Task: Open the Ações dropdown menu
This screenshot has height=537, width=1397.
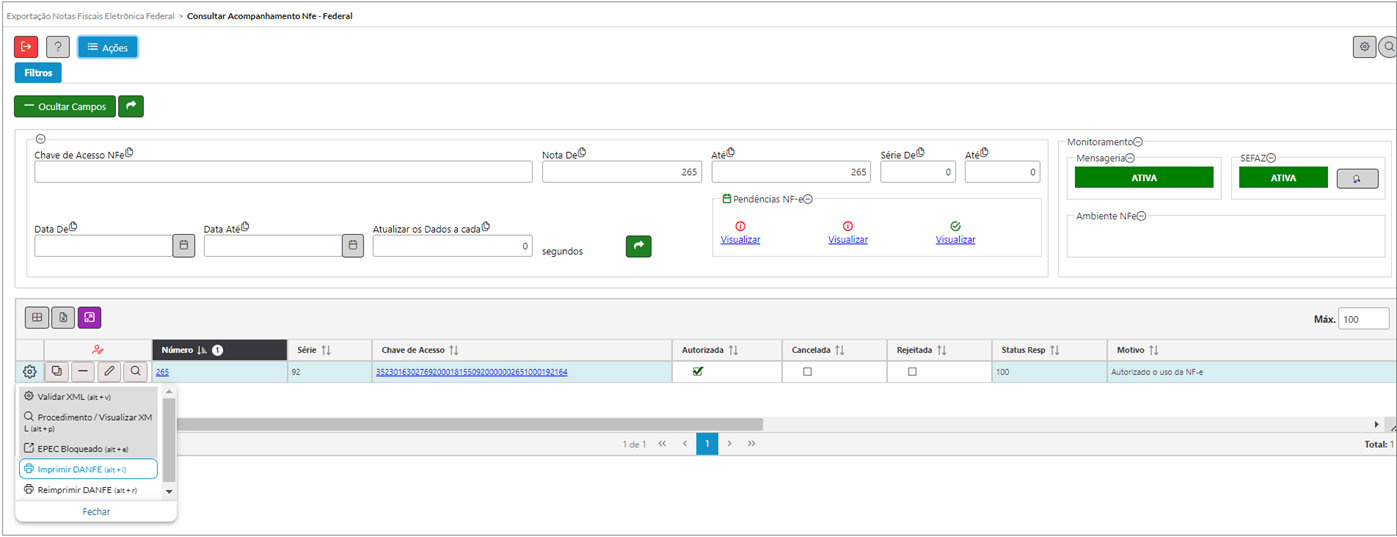Action: click(x=108, y=47)
